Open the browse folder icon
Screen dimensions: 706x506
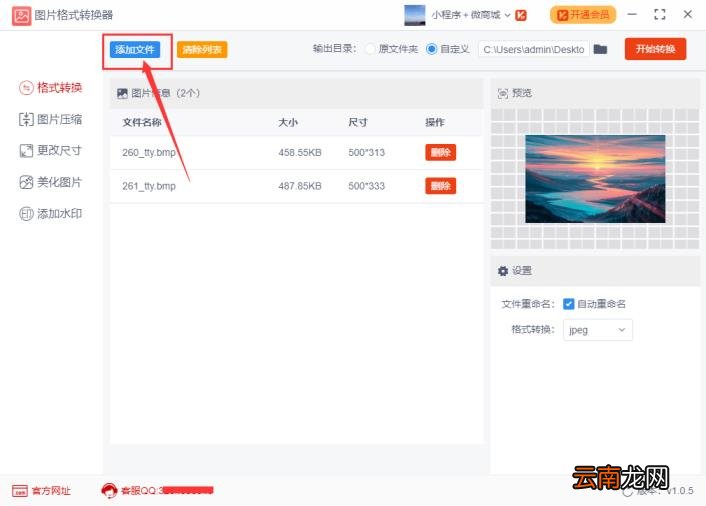tap(600, 49)
